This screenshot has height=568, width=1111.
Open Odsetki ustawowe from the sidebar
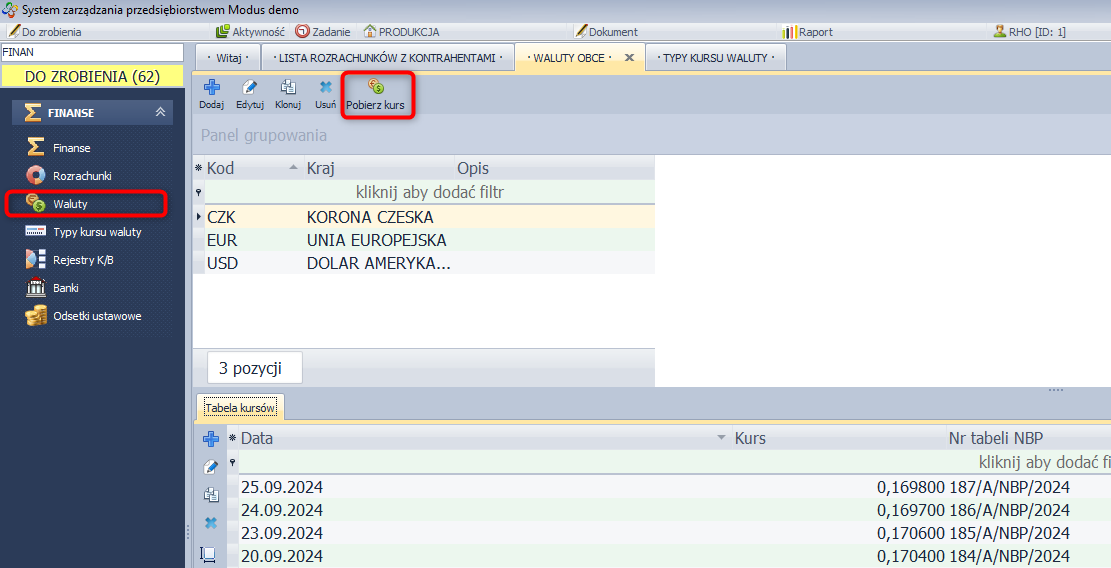click(96, 316)
